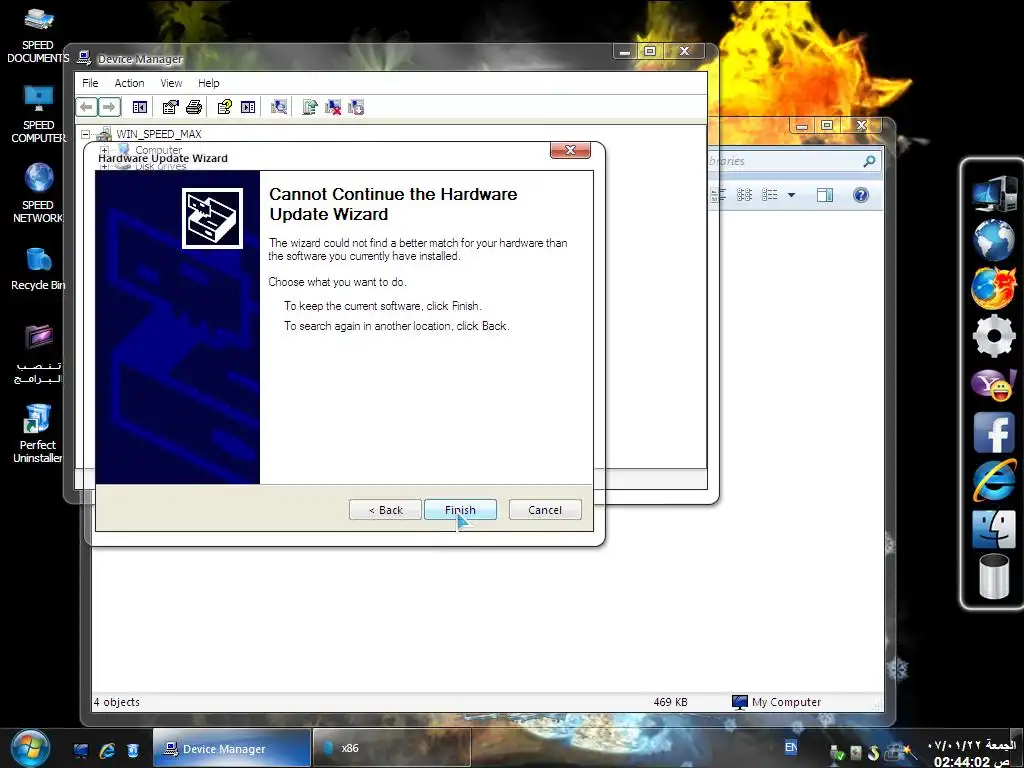
Task: Click the Disable device toolbar icon
Action: point(357,107)
